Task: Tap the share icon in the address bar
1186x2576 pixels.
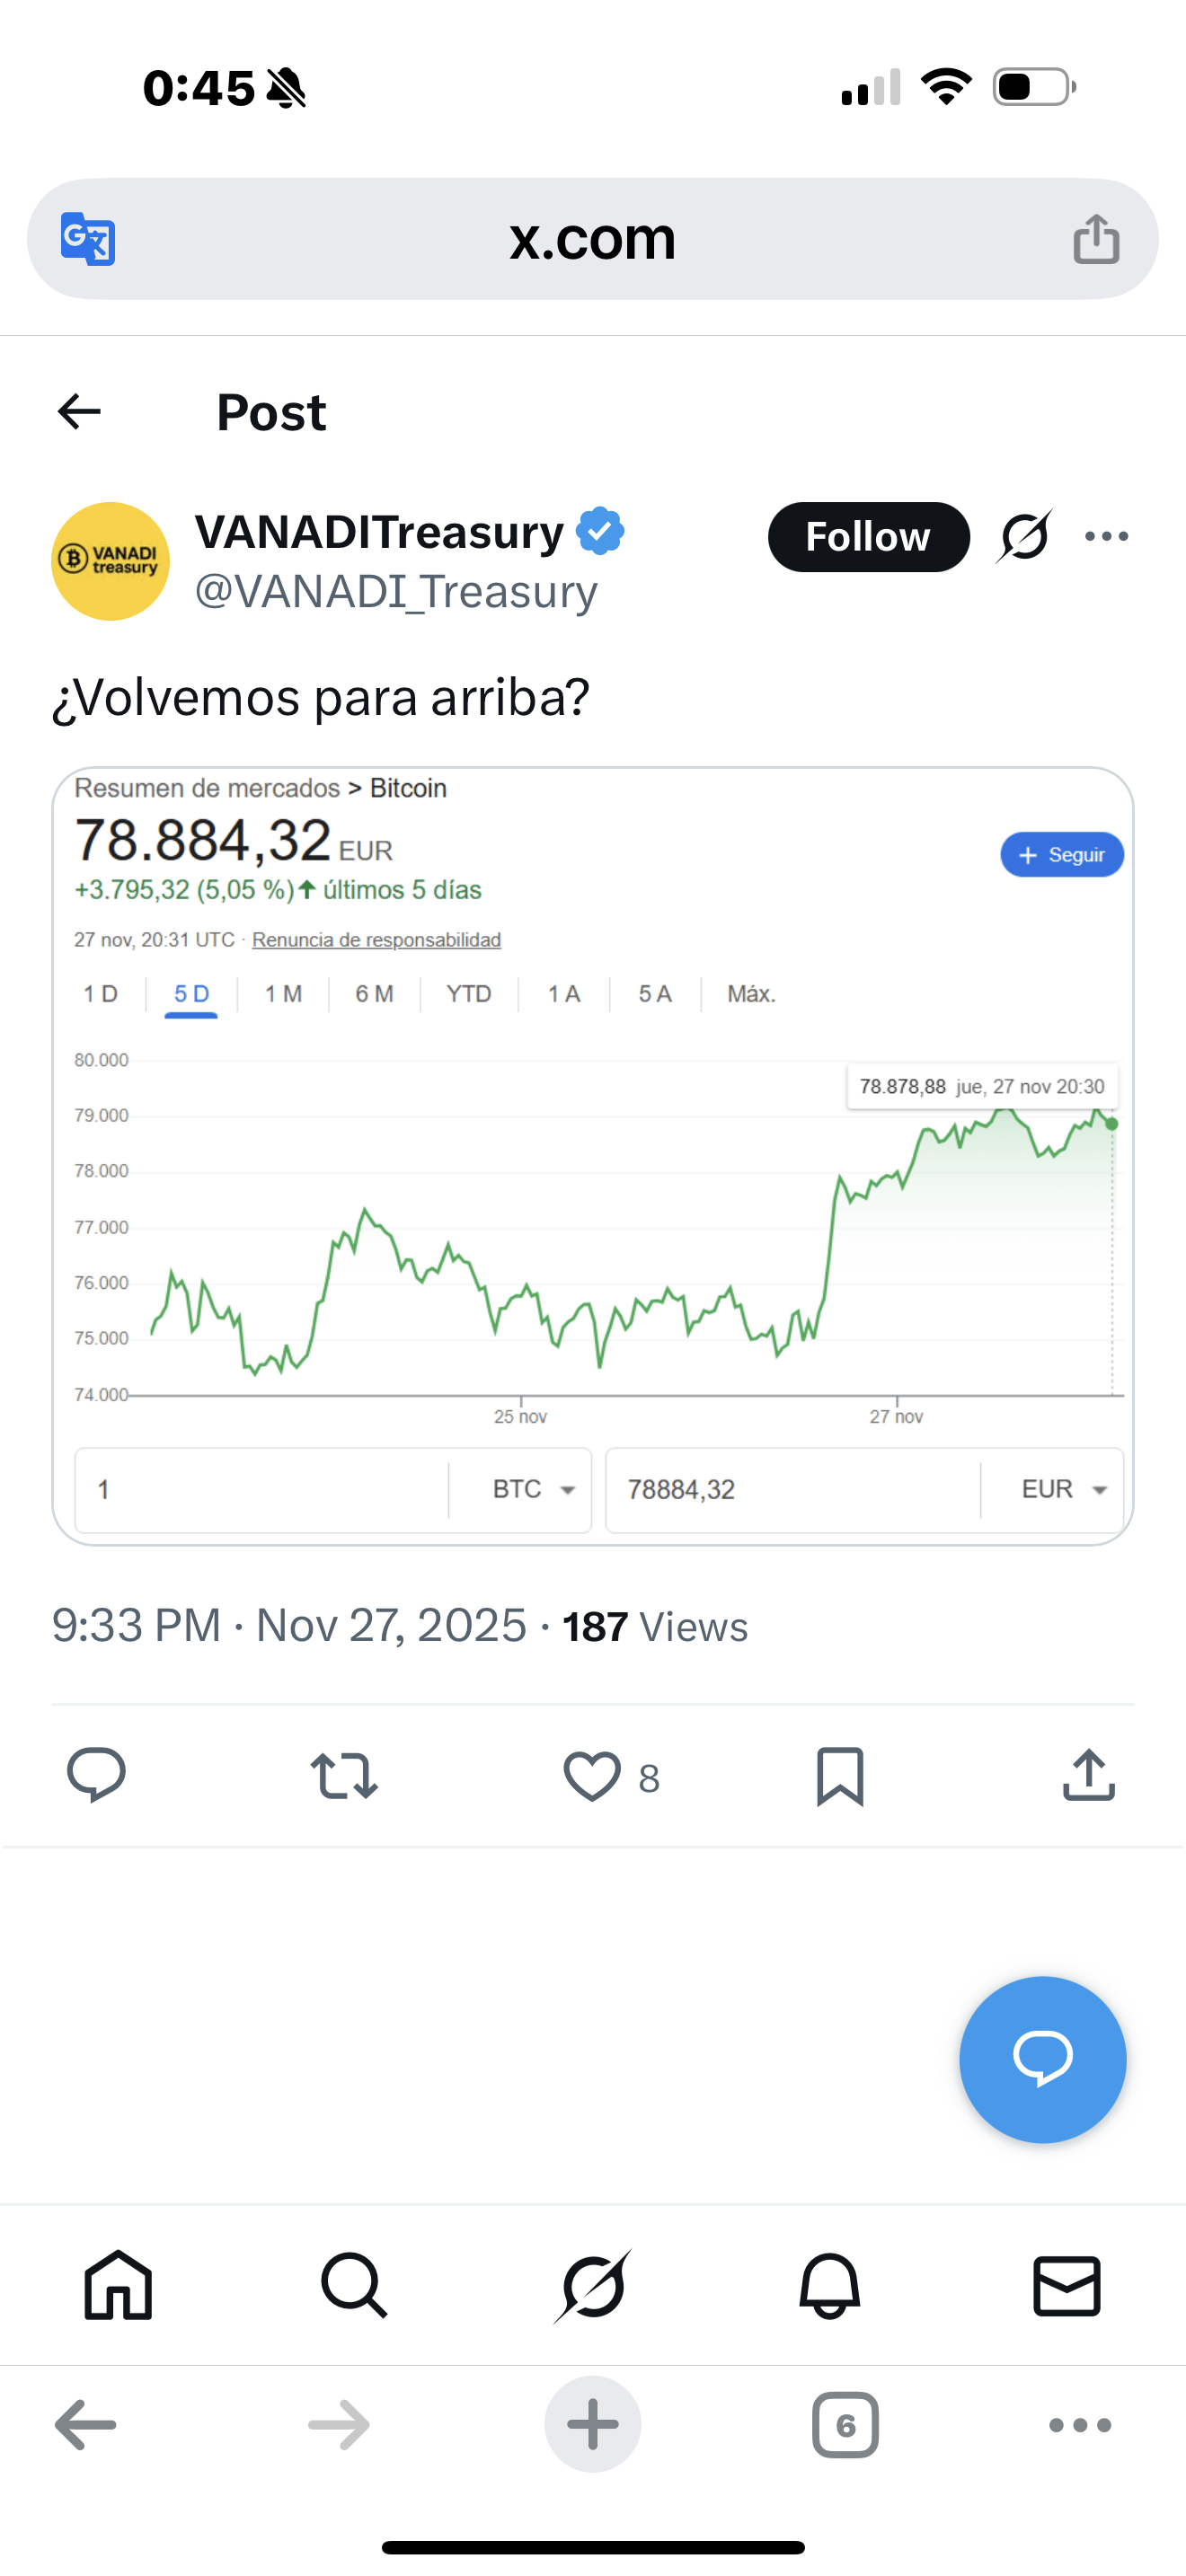Action: click(1096, 239)
